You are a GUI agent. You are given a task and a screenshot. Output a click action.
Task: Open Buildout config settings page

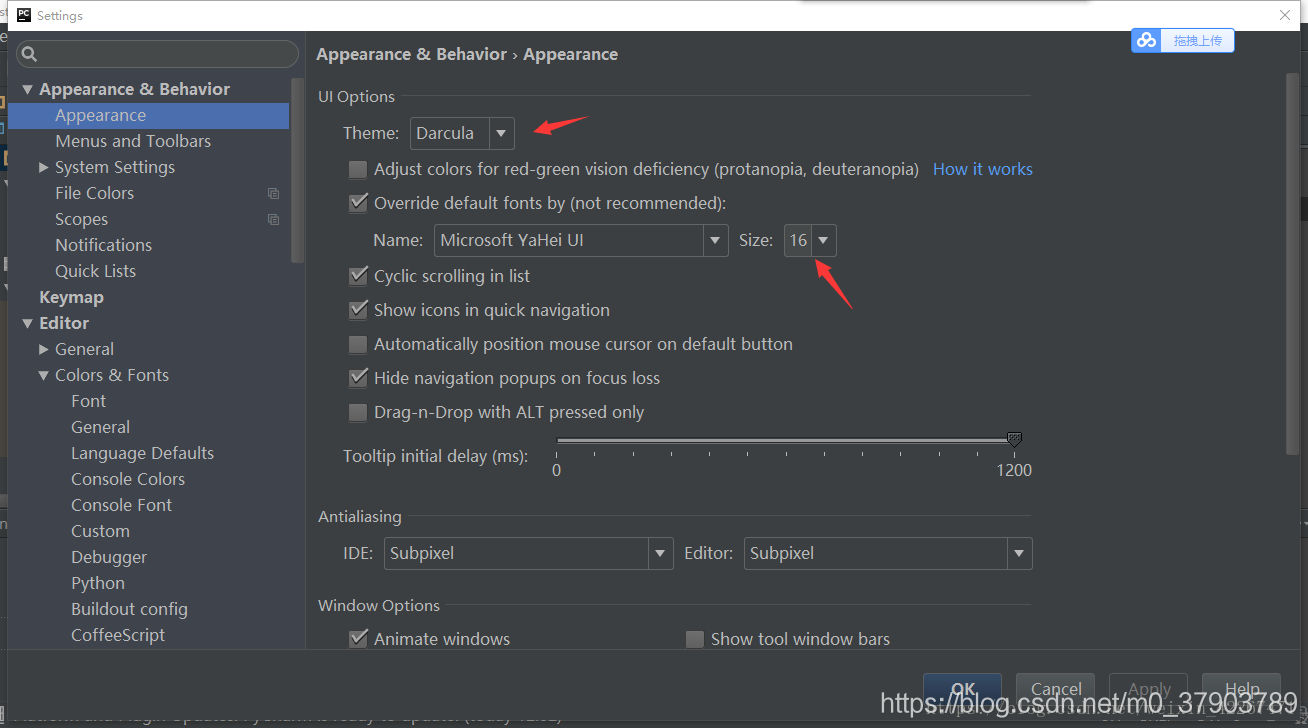point(129,609)
